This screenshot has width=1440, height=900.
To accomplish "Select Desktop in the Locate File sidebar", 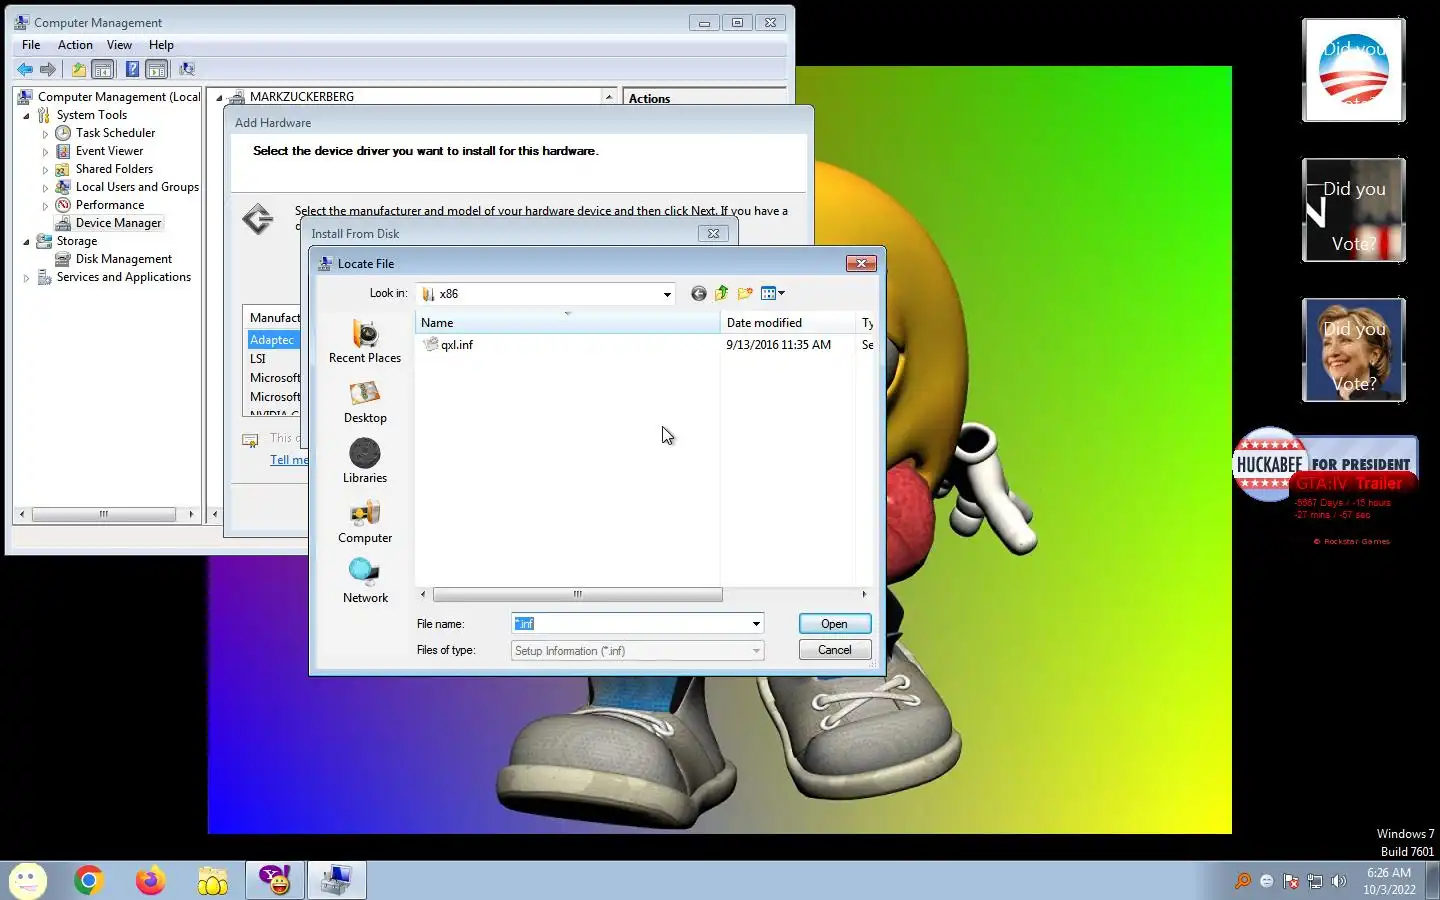I will (365, 402).
